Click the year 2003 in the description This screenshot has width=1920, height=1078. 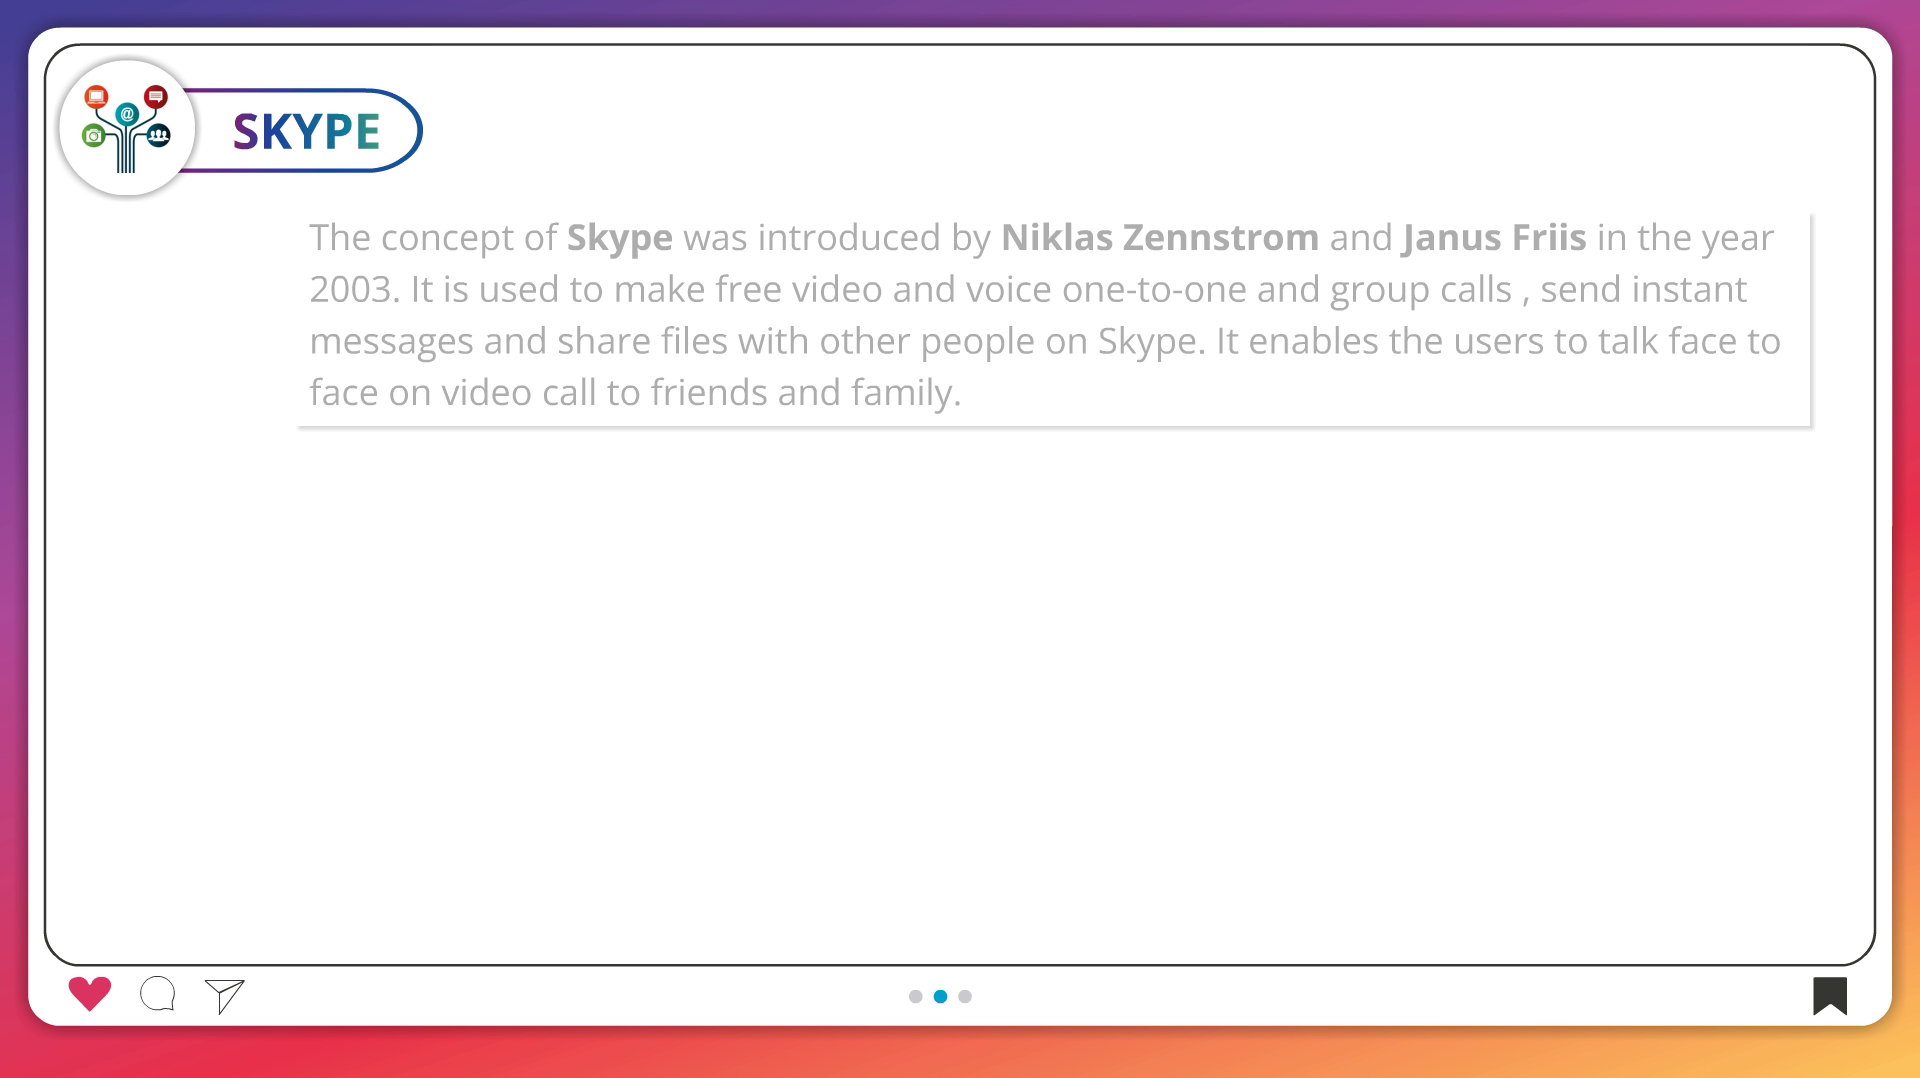(353, 290)
